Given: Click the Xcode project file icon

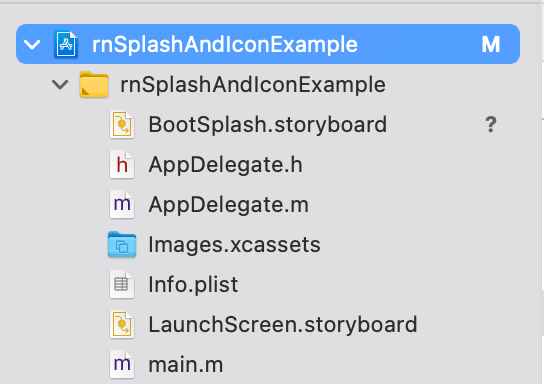Looking at the screenshot, I should (x=66, y=44).
